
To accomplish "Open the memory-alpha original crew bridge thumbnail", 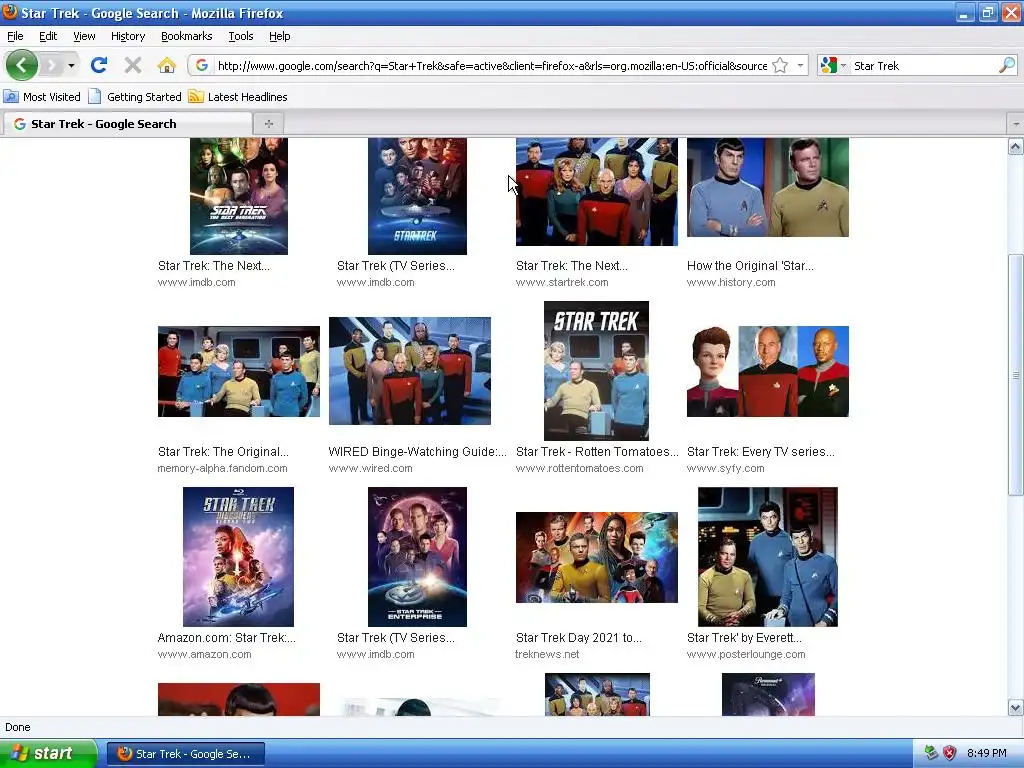I will tap(238, 372).
